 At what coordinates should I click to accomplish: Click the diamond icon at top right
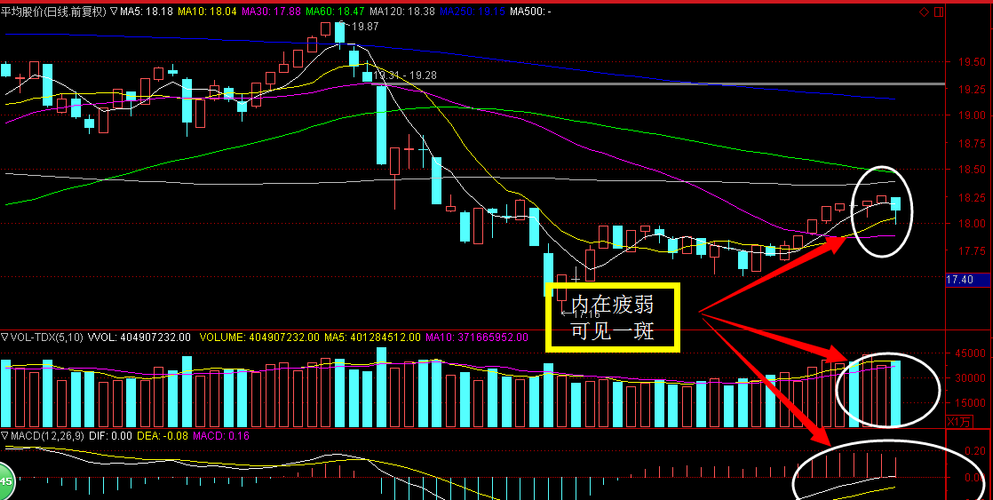(923, 11)
